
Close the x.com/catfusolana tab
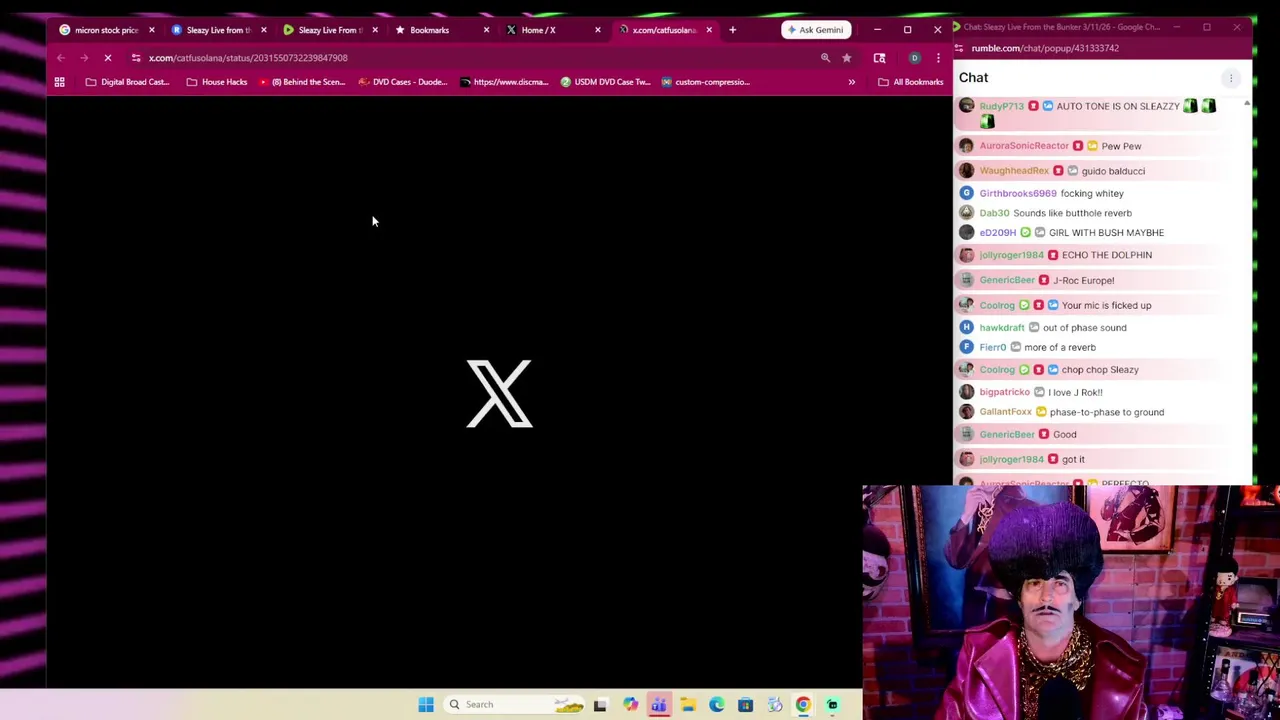(709, 30)
